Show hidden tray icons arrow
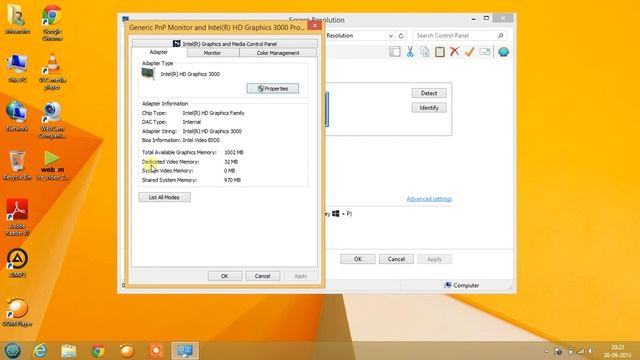The height and width of the screenshot is (360, 640). click(x=546, y=351)
